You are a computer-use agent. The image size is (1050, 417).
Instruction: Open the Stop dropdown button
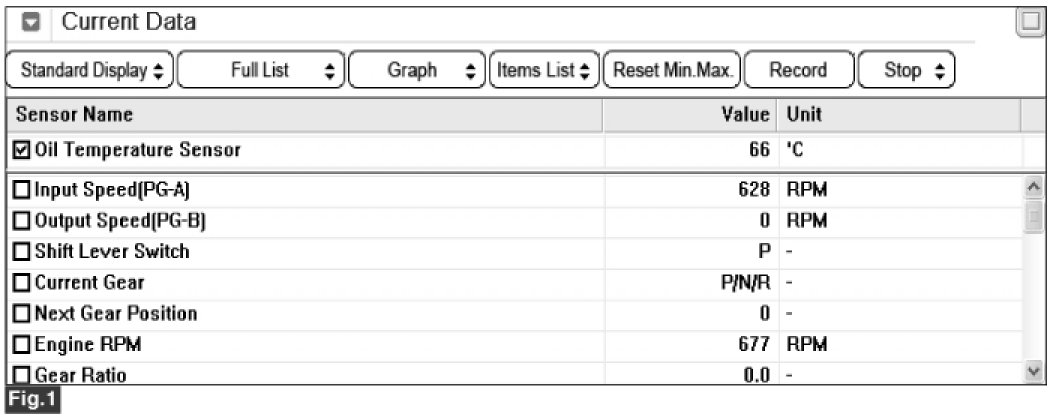point(906,70)
